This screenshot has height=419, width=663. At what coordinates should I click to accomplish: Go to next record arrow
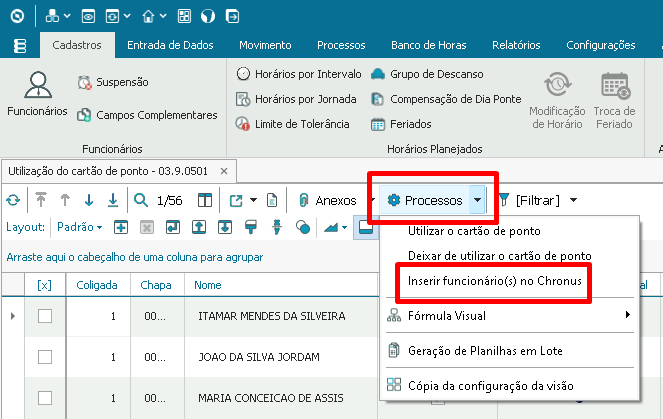pyautogui.click(x=89, y=200)
